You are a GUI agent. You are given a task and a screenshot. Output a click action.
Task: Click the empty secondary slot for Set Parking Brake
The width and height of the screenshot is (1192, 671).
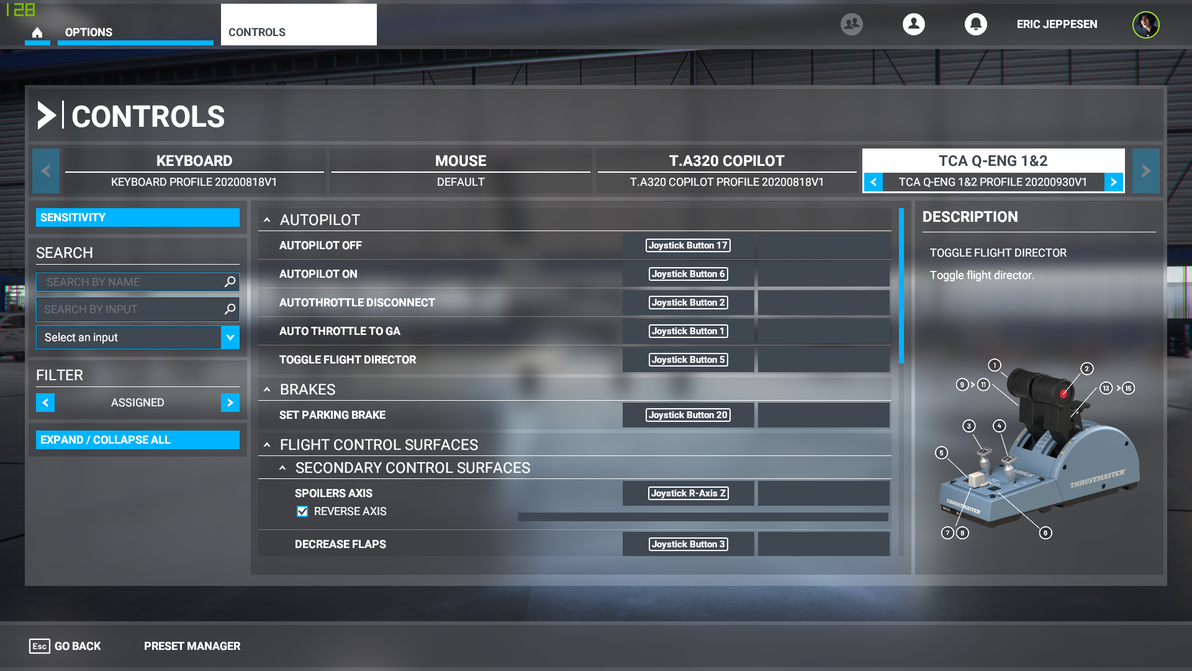[x=823, y=415]
